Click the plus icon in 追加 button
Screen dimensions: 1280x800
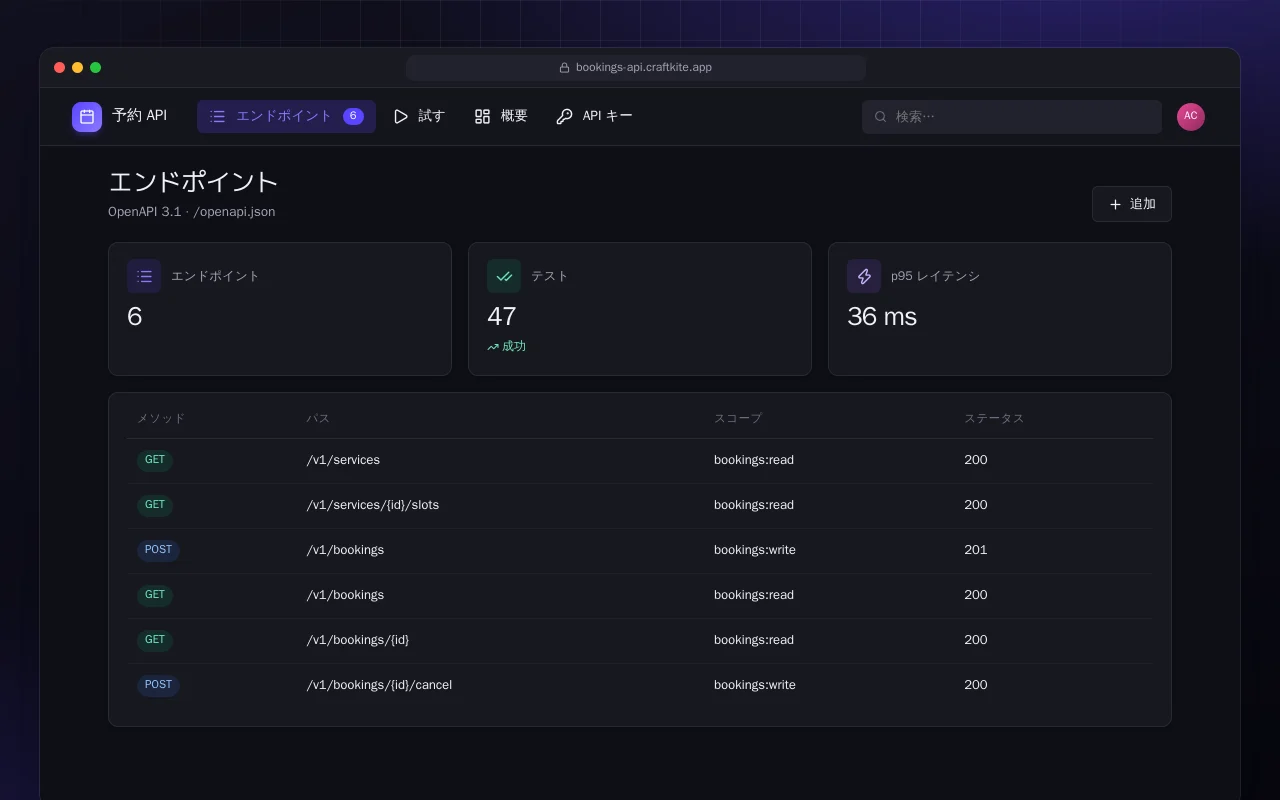point(1115,204)
